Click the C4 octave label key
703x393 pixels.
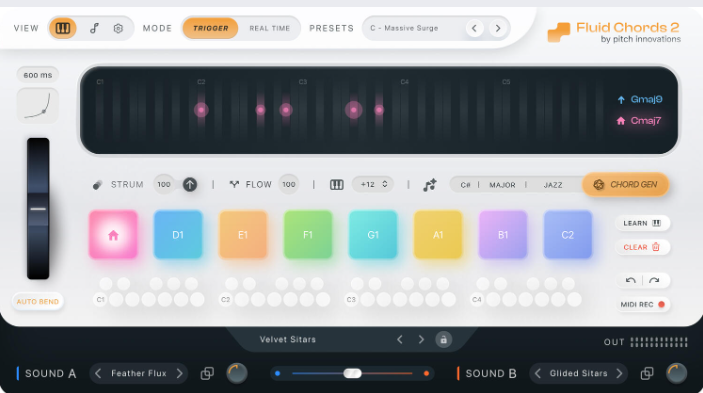point(477,299)
